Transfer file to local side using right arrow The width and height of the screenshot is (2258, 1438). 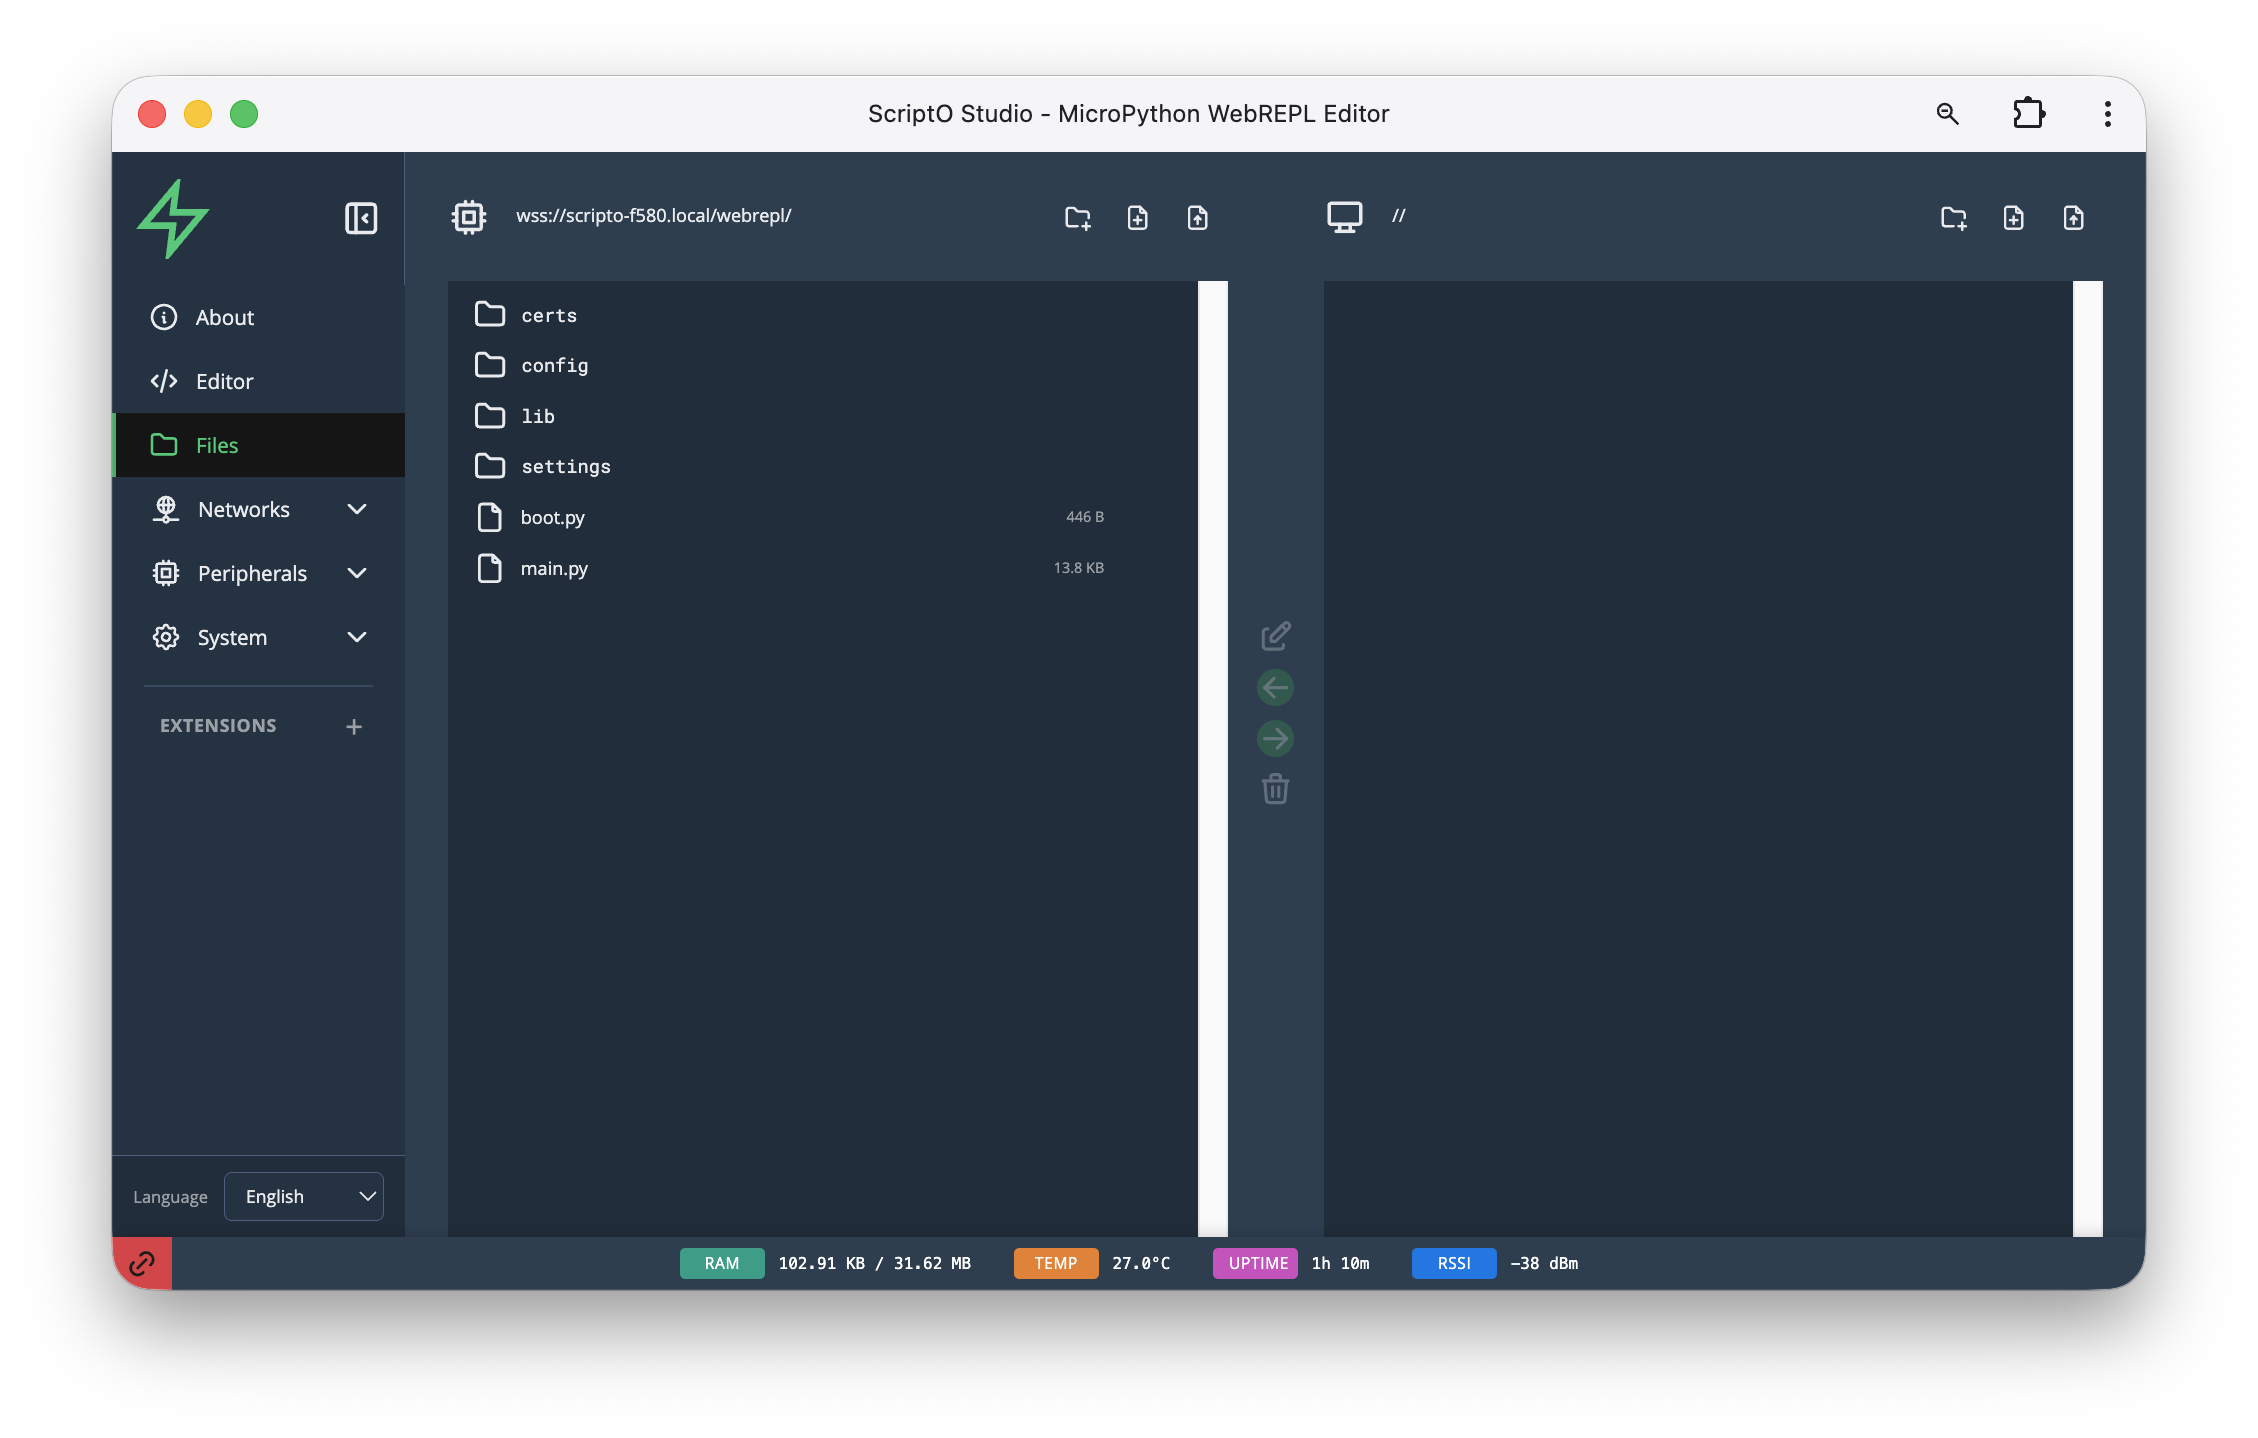[x=1275, y=738]
